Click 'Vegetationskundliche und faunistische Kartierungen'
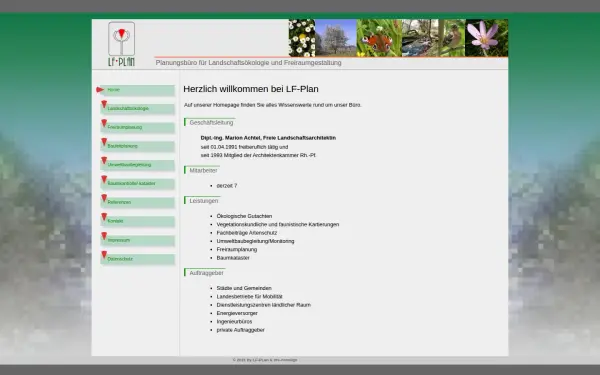This screenshot has height=375, width=600. coord(278,225)
